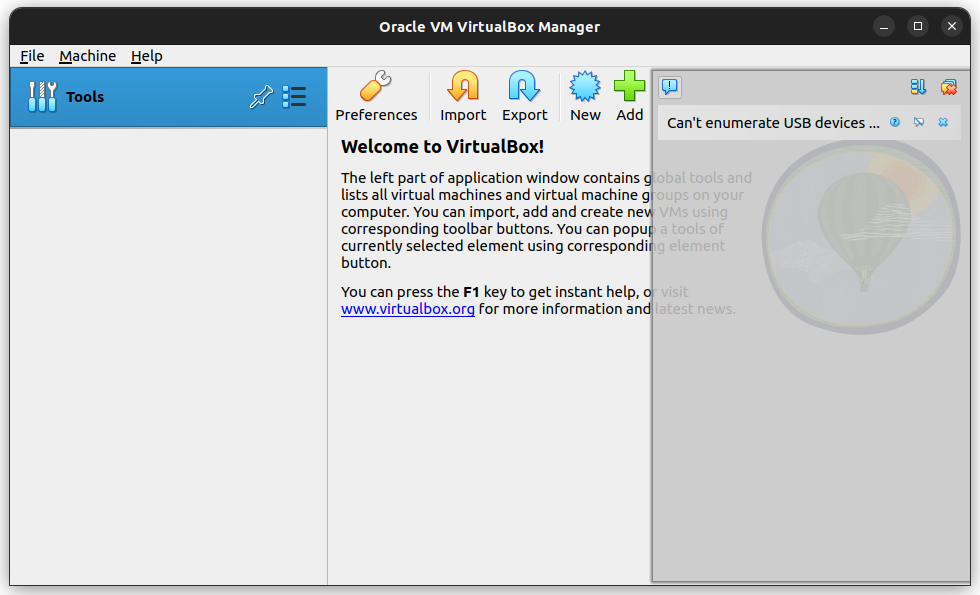This screenshot has width=980, height=595.
Task: Open the Preferences dialog
Action: coord(376,96)
